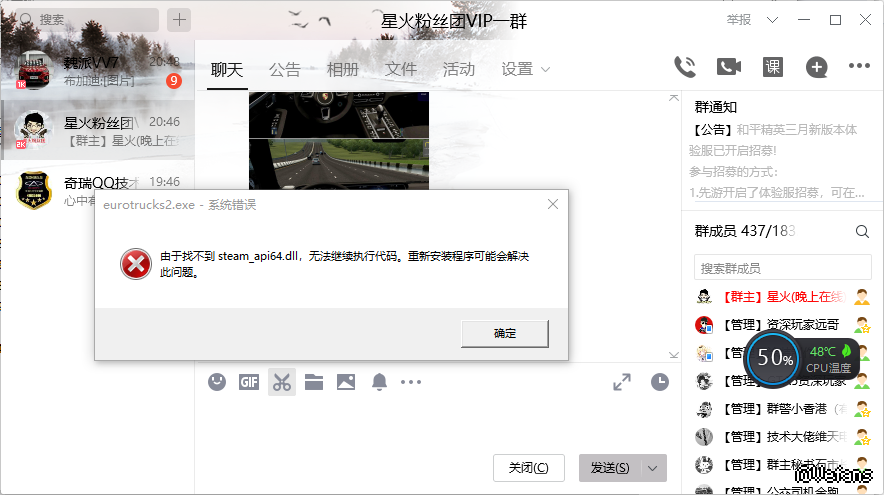Viewport: 884px width, 495px height.
Task: Click the group owner 星火 avatar in member list
Action: point(704,296)
